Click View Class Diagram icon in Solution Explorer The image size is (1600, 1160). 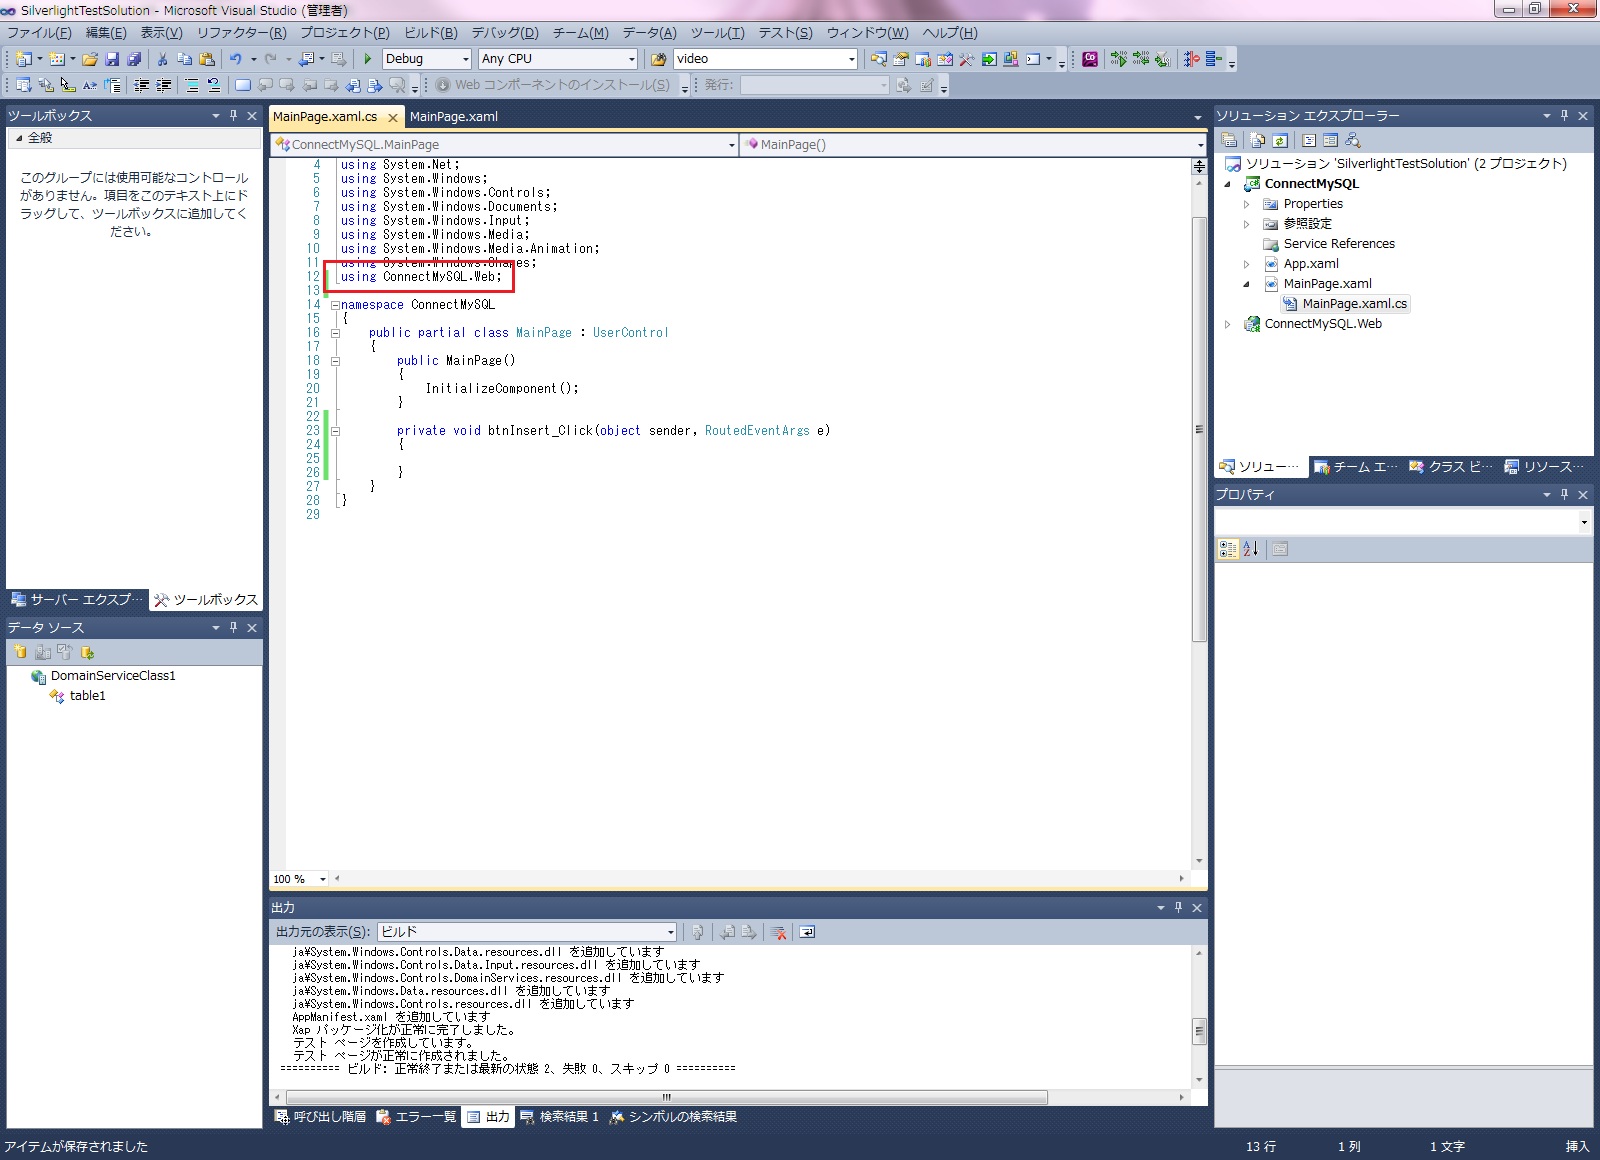1353,140
